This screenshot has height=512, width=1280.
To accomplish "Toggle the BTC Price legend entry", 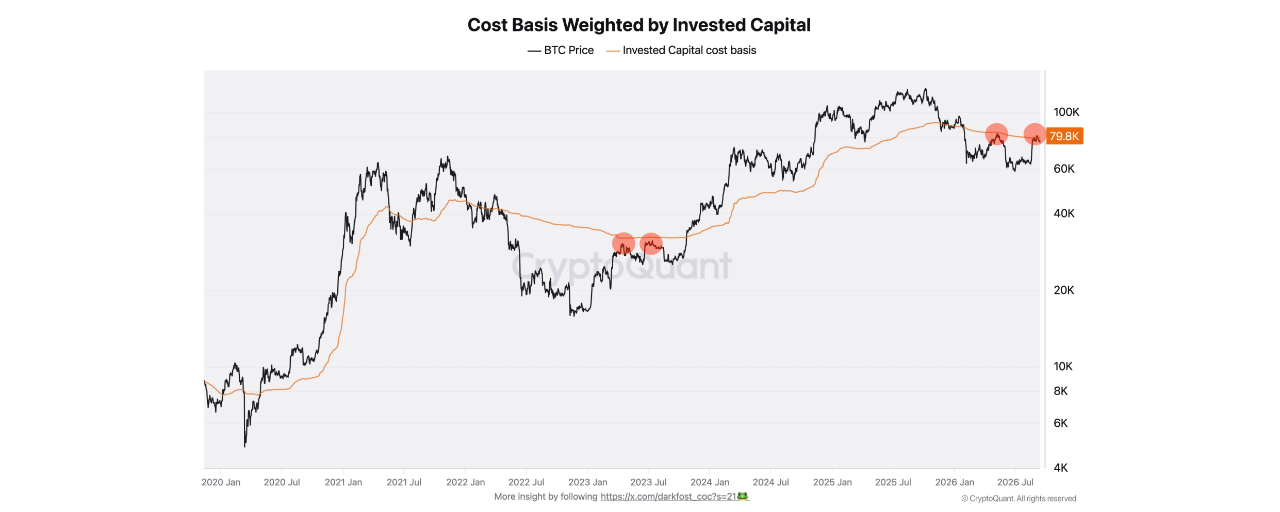I will [x=560, y=50].
